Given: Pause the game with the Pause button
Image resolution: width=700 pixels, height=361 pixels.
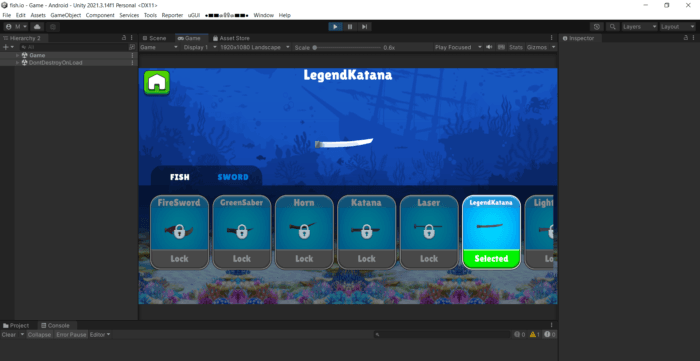Looking at the screenshot, I should point(350,27).
